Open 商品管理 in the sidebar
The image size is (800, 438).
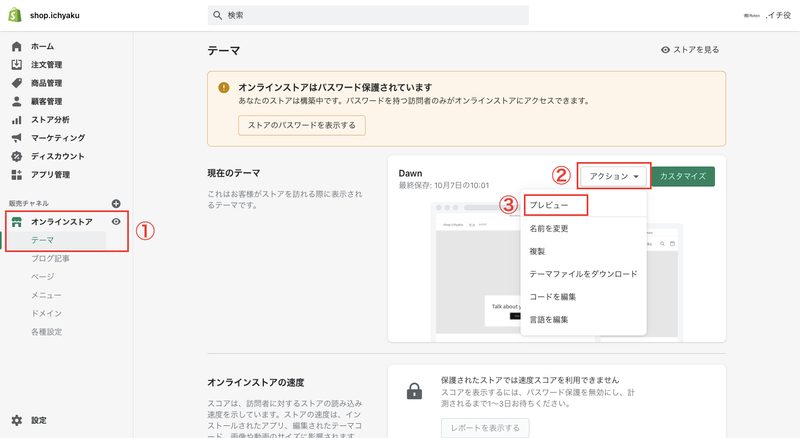click(x=46, y=83)
